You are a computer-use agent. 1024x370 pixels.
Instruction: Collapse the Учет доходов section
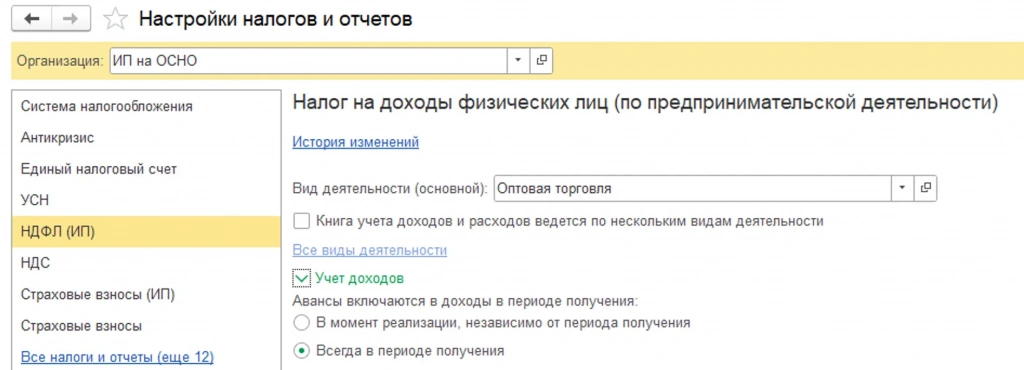tap(301, 279)
